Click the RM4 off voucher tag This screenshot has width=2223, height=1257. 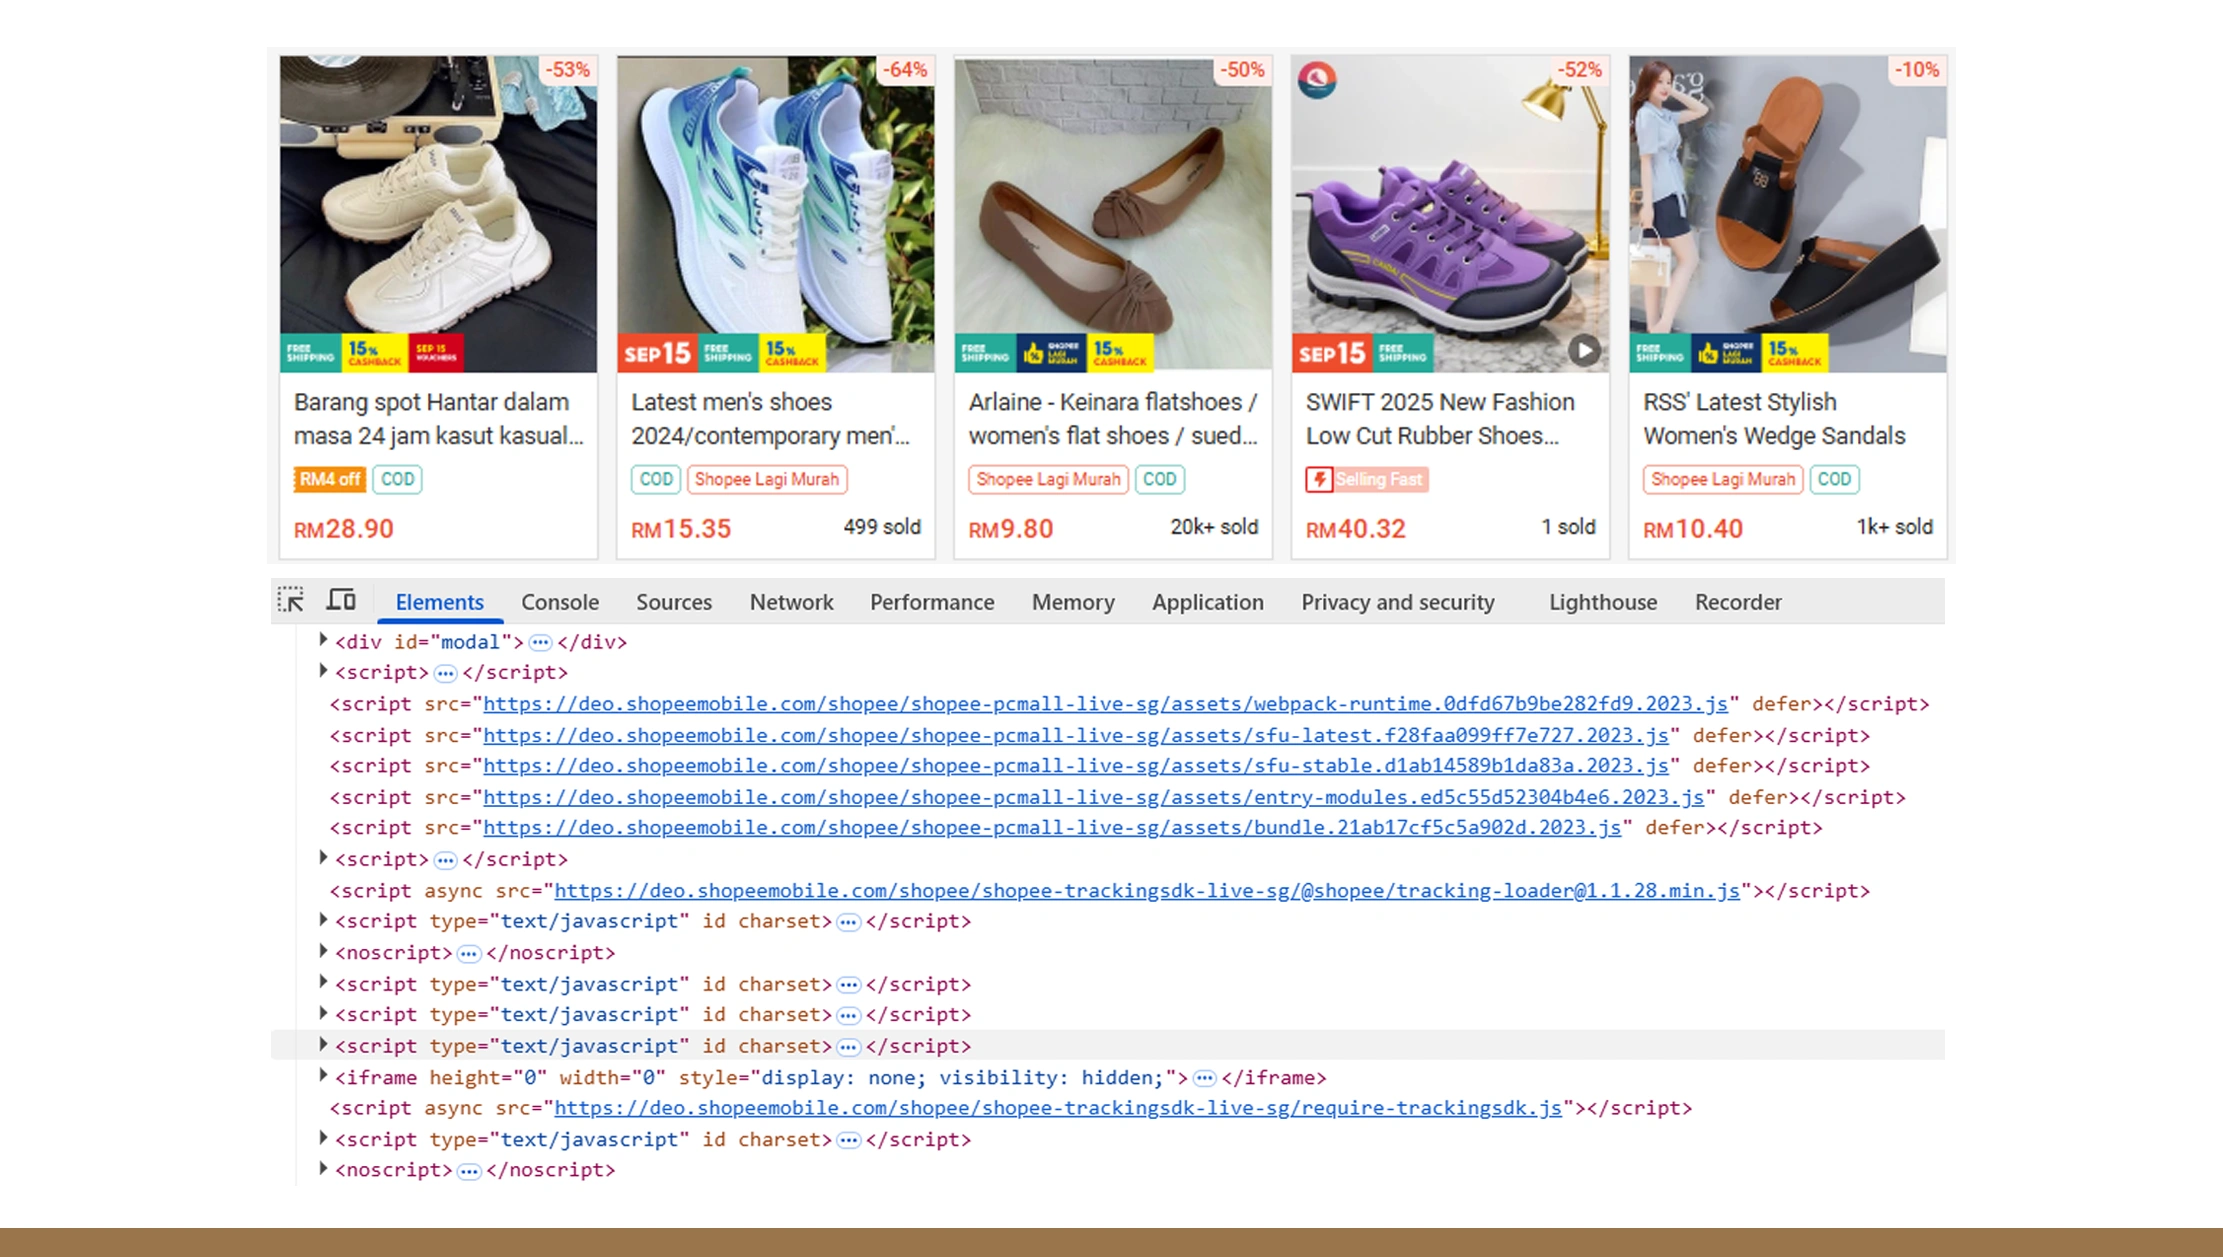point(329,479)
